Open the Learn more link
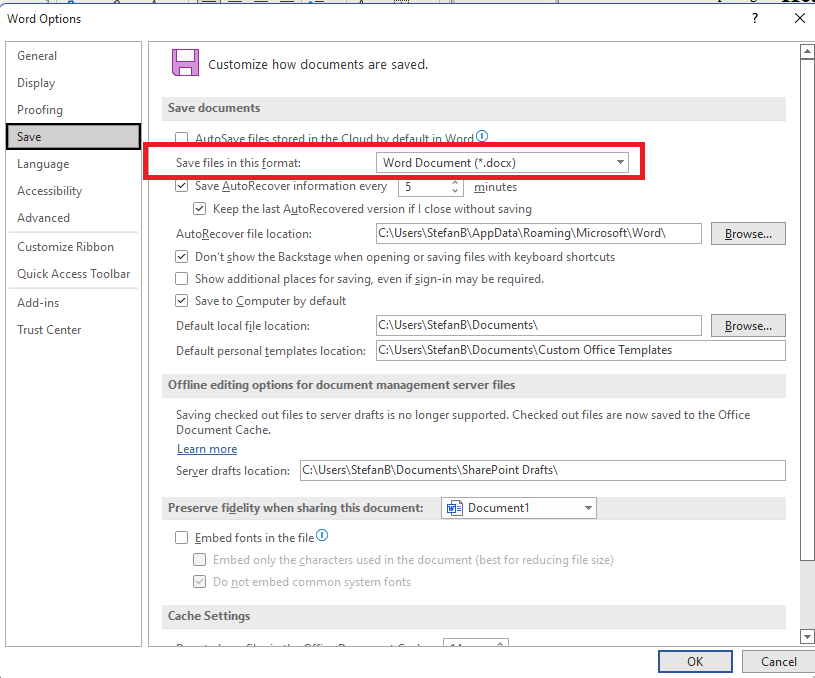The image size is (815, 678). [x=207, y=449]
